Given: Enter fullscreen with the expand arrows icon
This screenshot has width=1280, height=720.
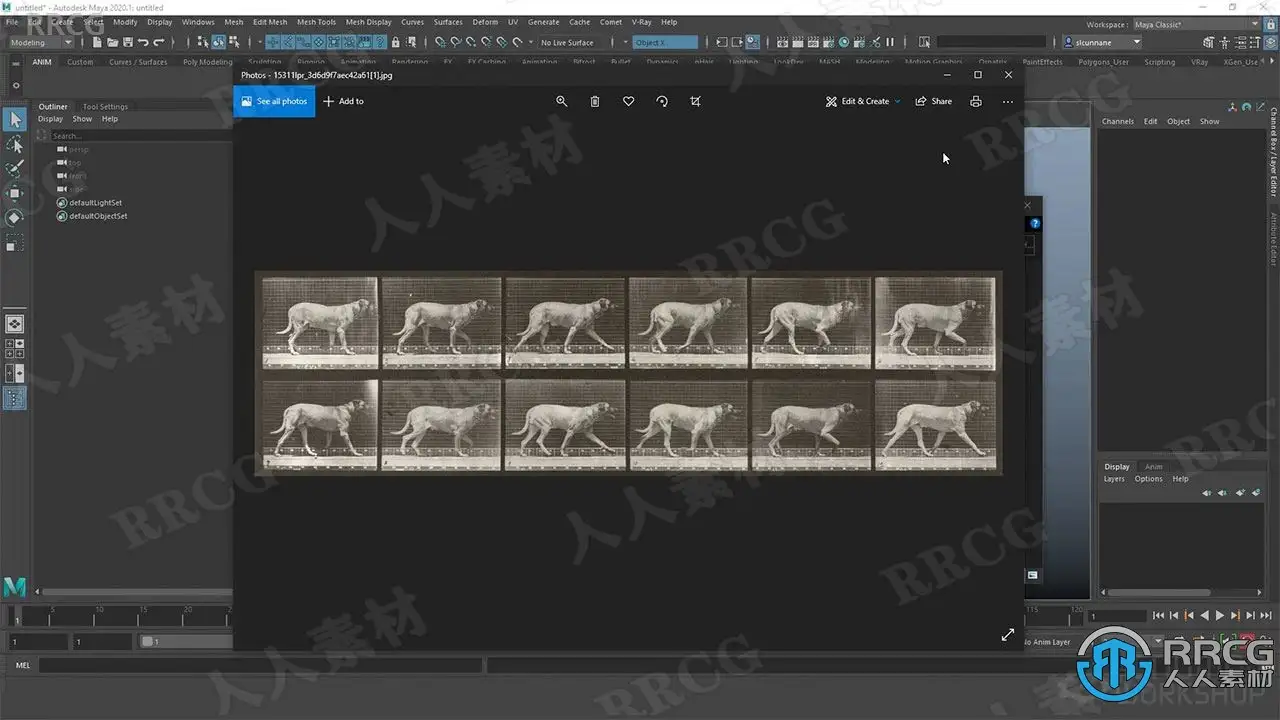Looking at the screenshot, I should click(1008, 635).
